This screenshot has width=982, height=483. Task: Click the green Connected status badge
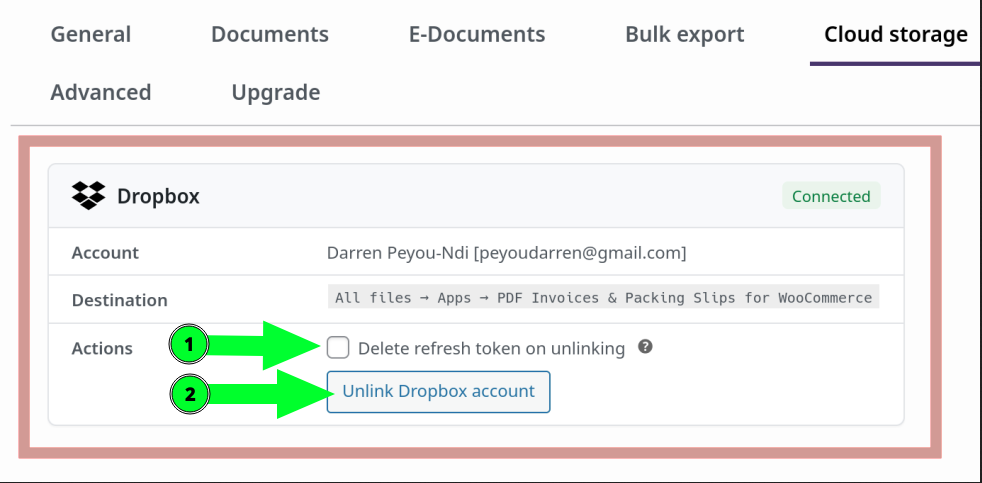pos(831,196)
